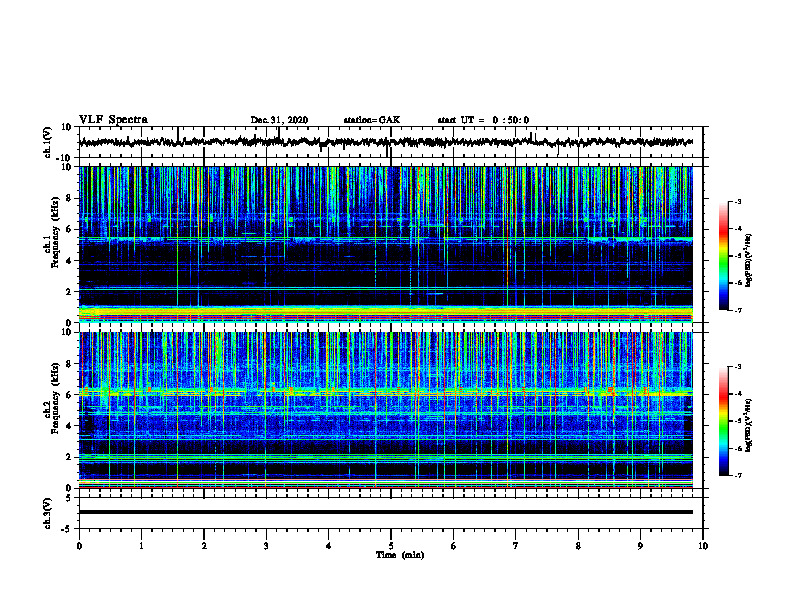Click the ch.1 colorbar "log(PSD)" label
Image resolution: width=792 pixels, height=612 pixels.
point(749,261)
